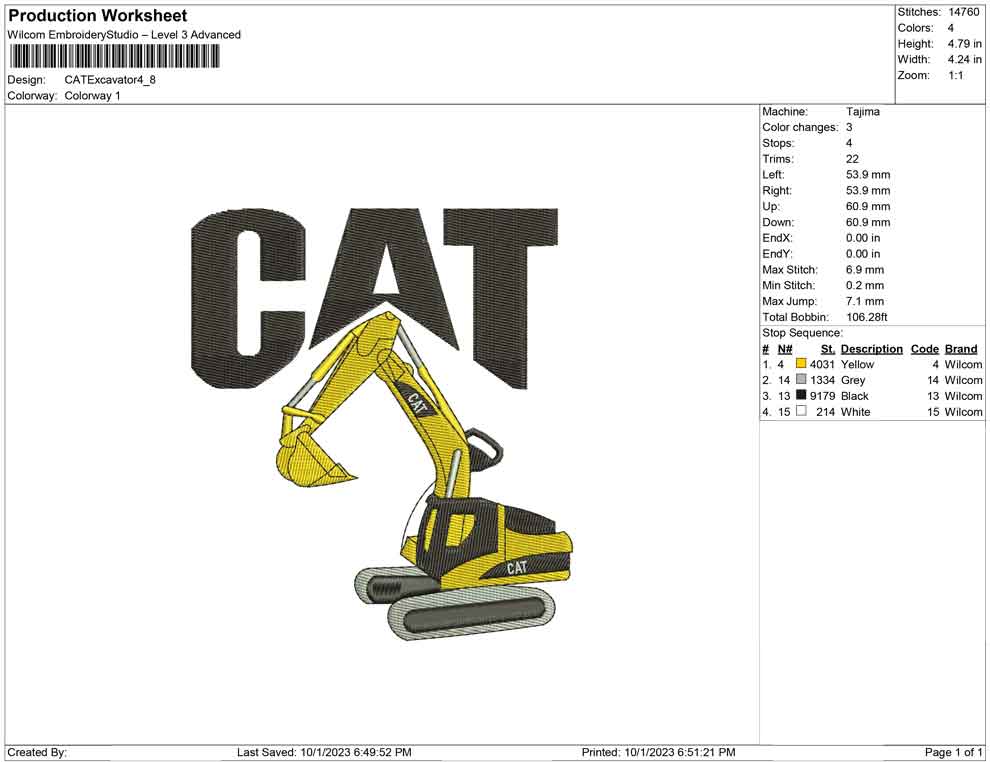The width and height of the screenshot is (990, 762).
Task: Select the Colorway 1 entry
Action: point(92,96)
